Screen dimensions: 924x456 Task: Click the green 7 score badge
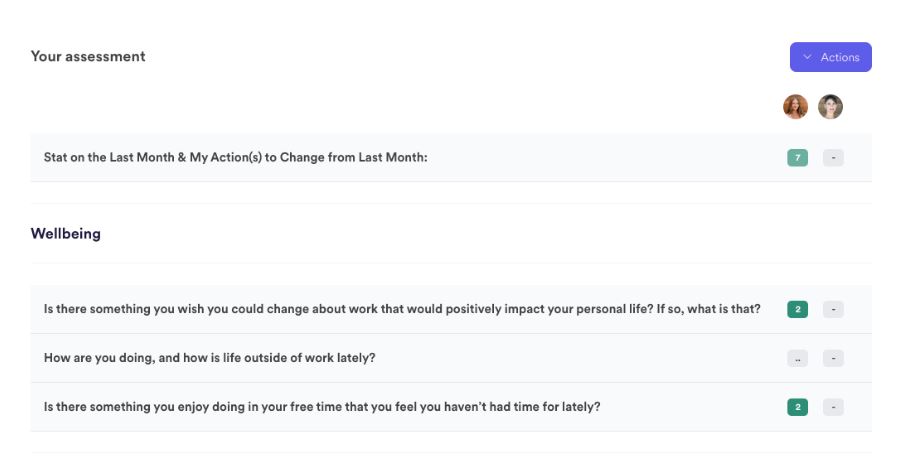(797, 158)
